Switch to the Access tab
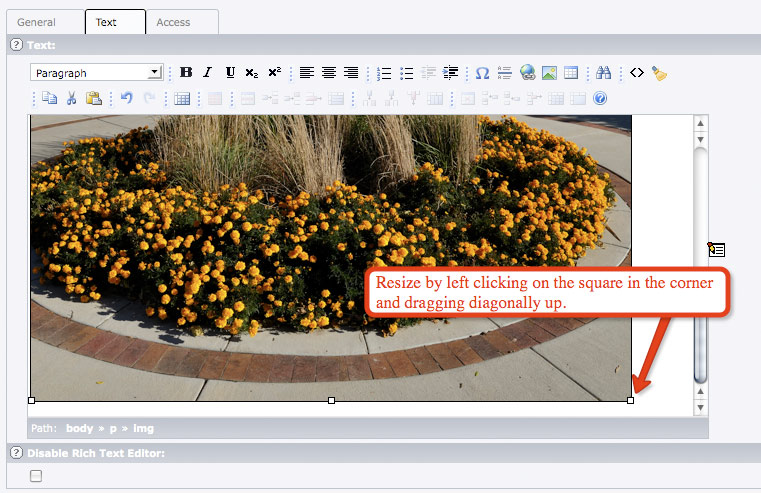The height and width of the screenshot is (493, 761). coord(173,22)
